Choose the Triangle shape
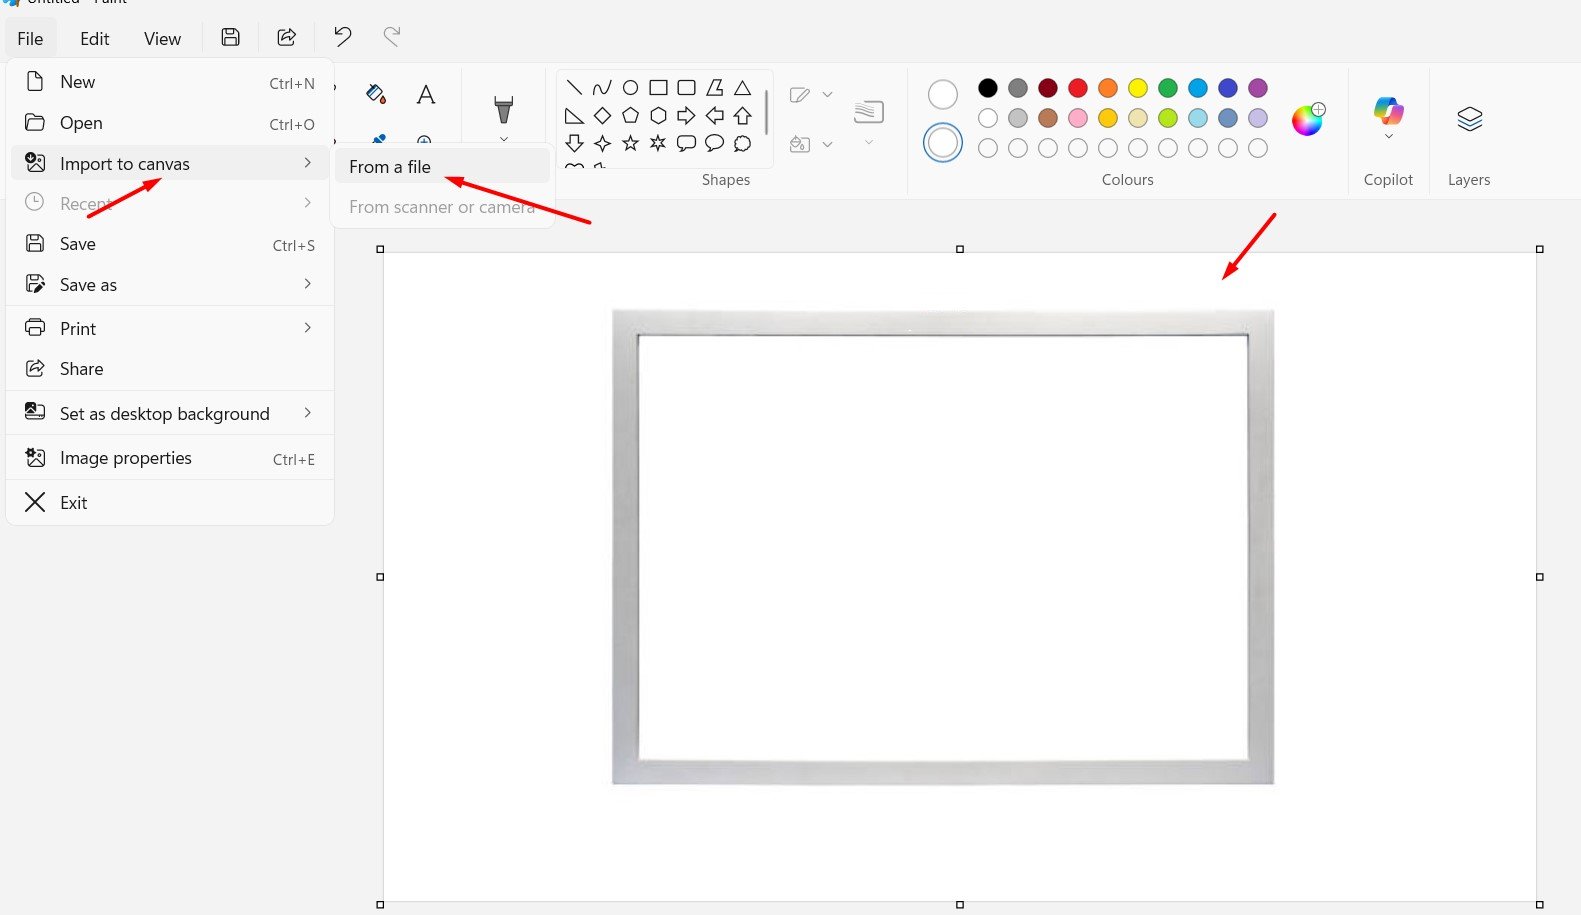Image resolution: width=1581 pixels, height=915 pixels. coord(742,87)
